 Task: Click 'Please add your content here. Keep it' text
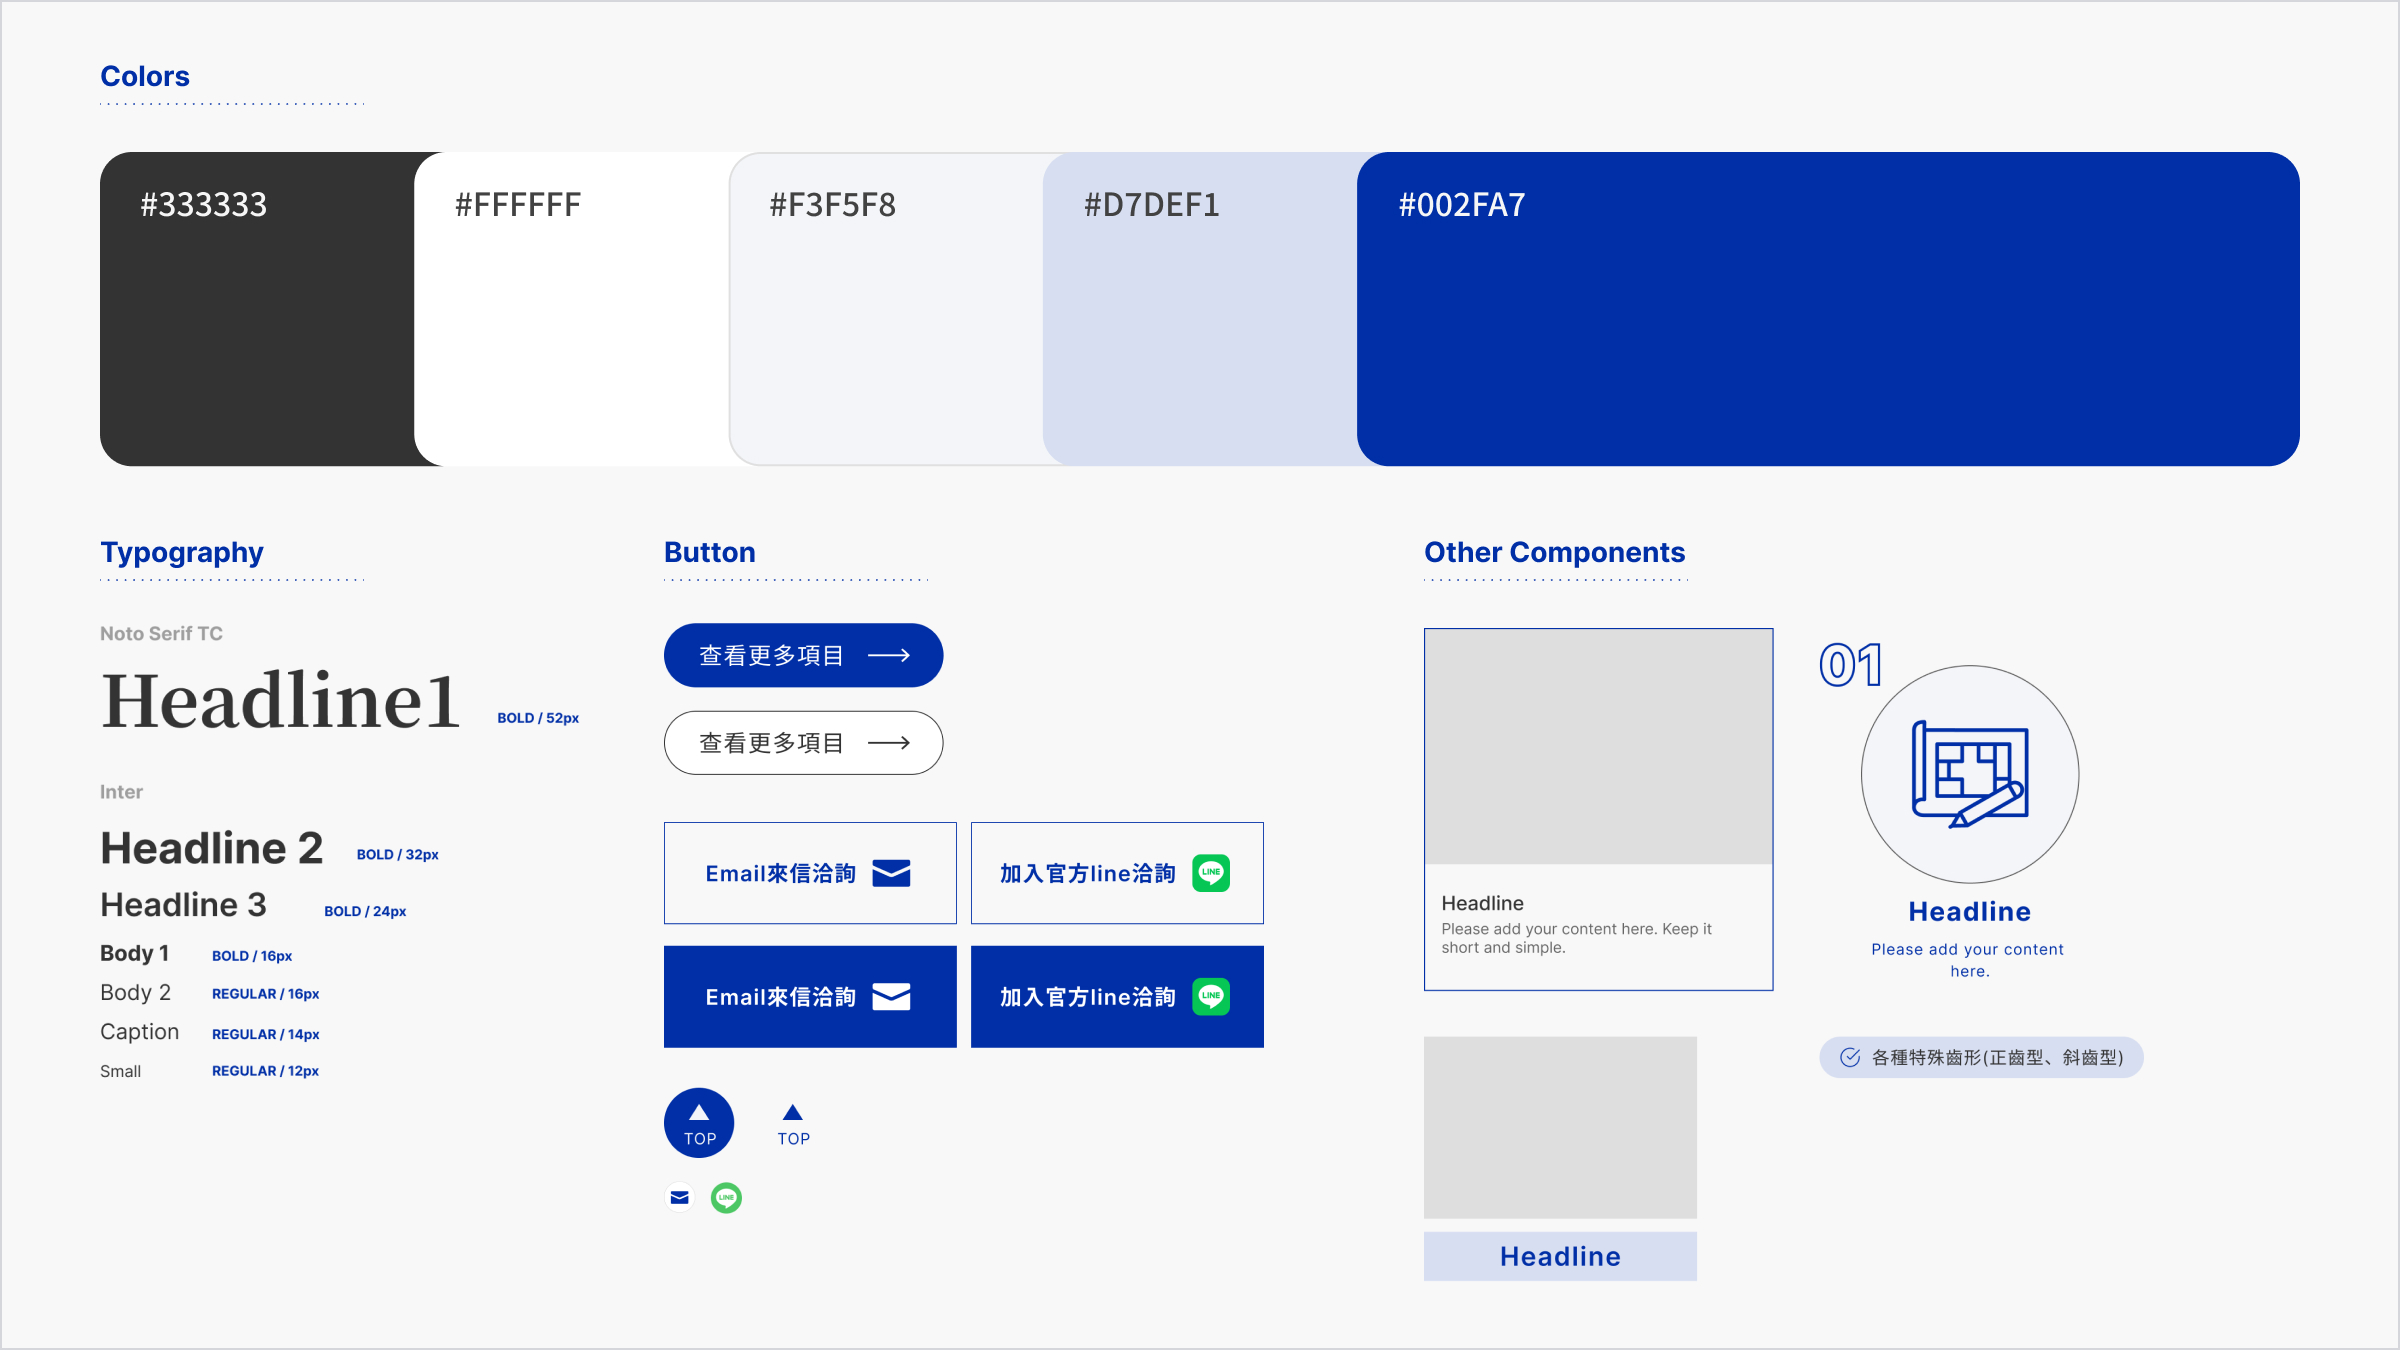1576,929
